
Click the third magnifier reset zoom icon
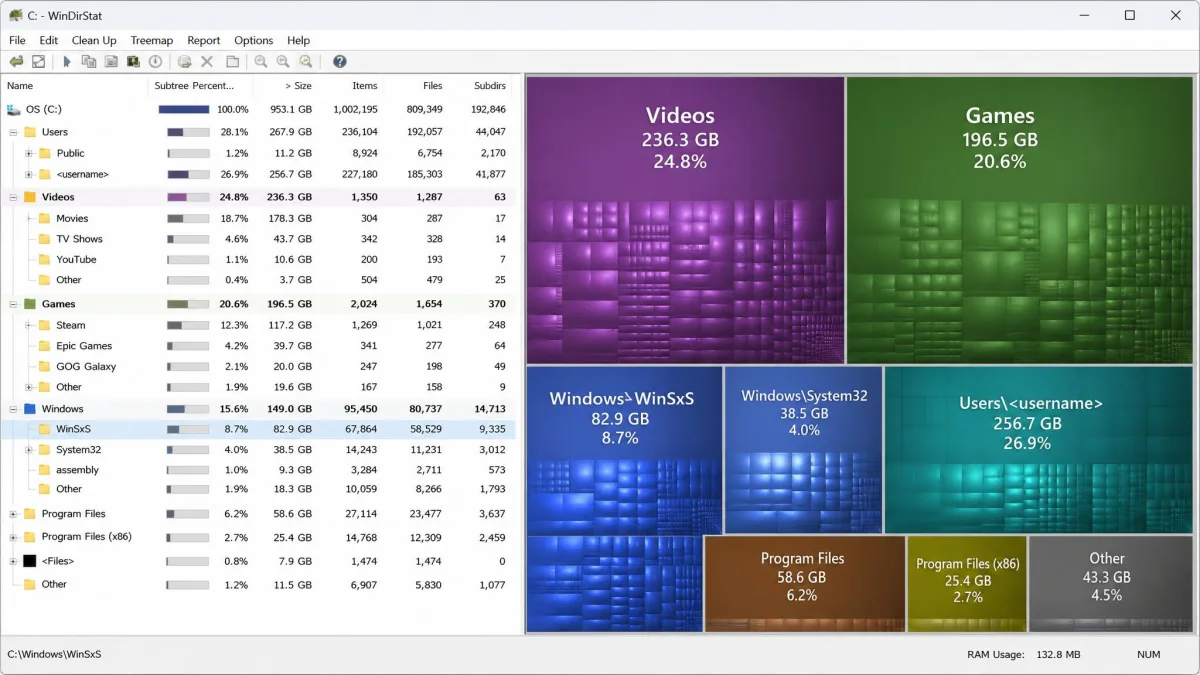(306, 62)
